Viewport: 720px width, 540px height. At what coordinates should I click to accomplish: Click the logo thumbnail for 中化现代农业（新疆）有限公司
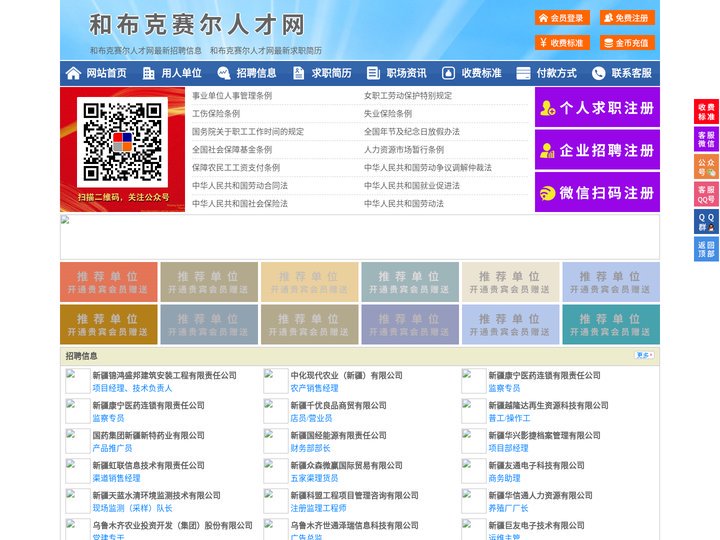click(x=276, y=381)
